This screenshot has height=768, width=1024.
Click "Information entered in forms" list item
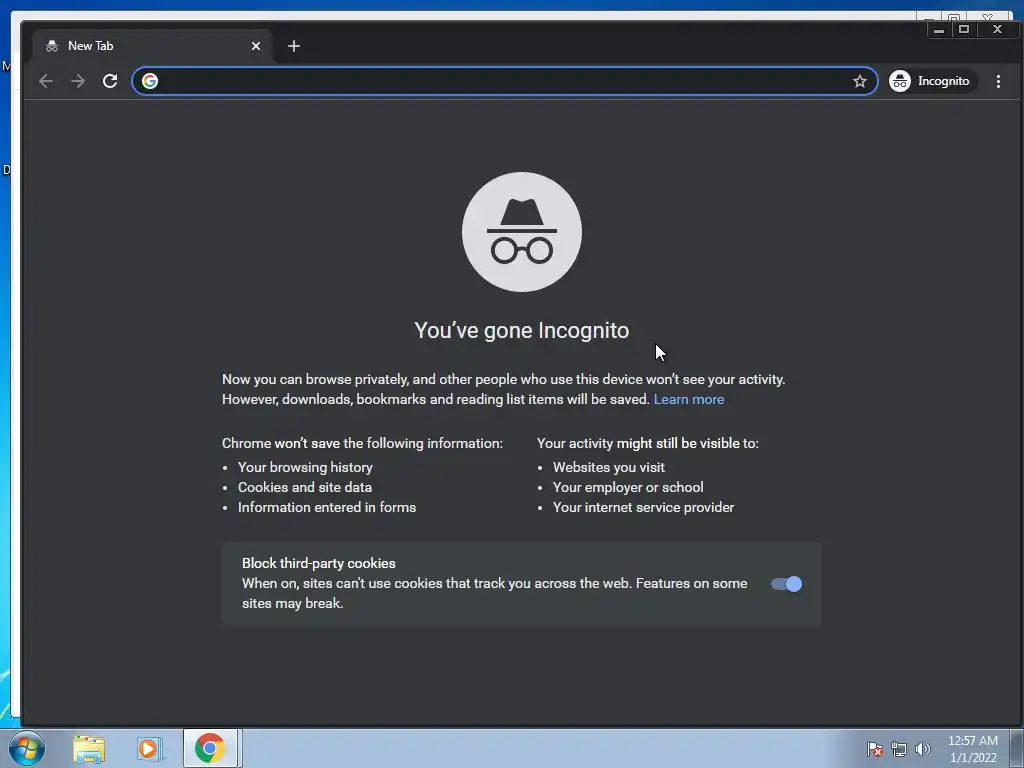(x=327, y=507)
